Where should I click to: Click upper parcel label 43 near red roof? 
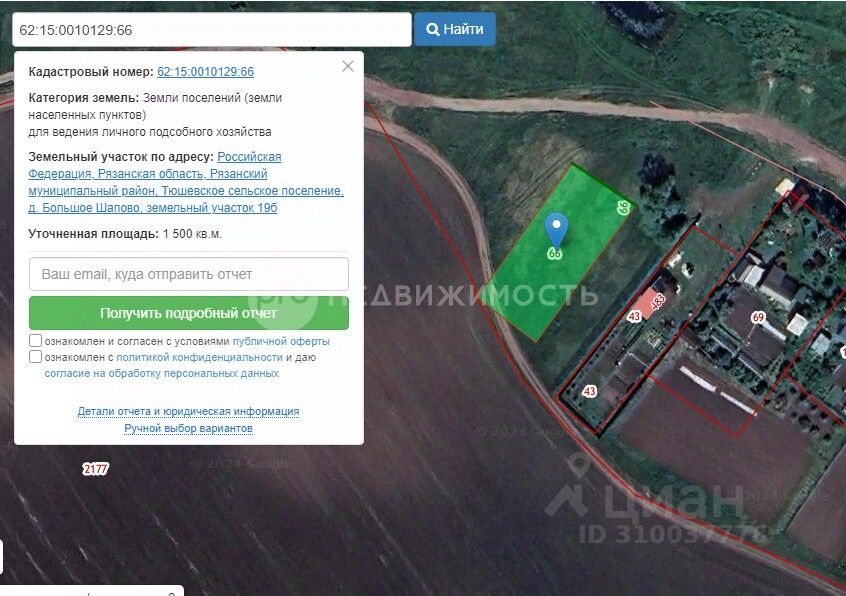click(x=634, y=316)
